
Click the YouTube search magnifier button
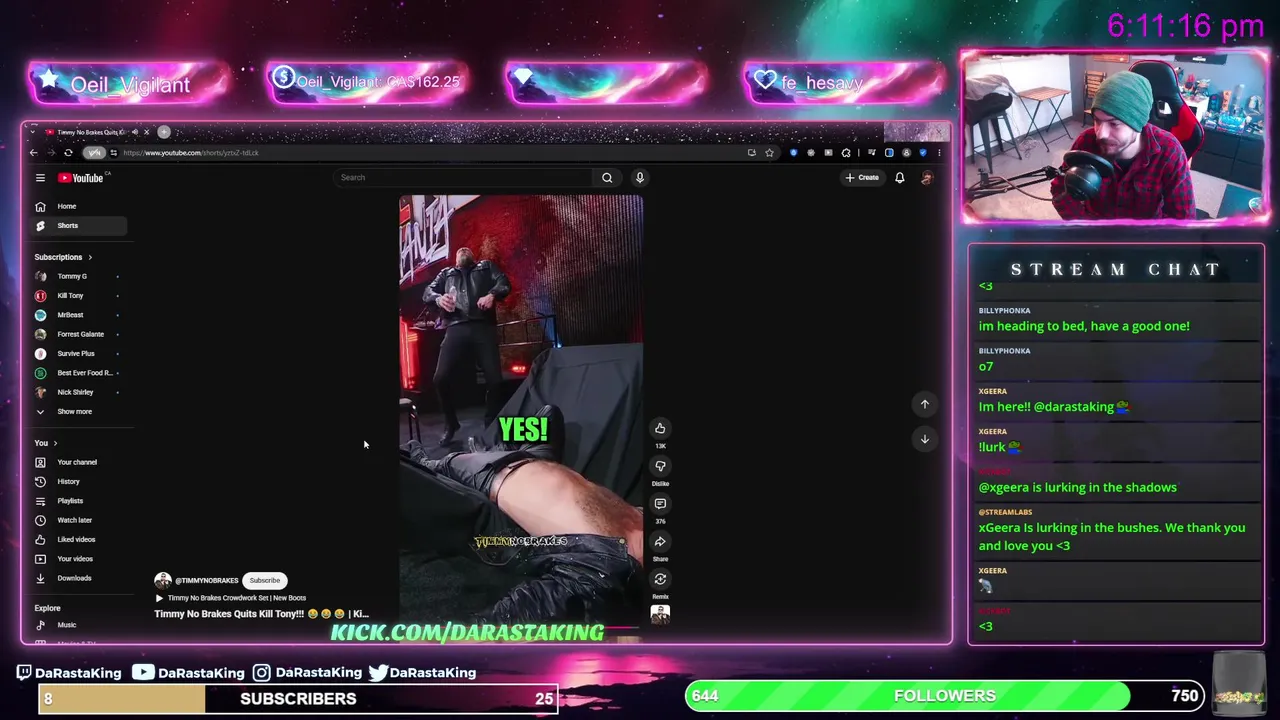point(607,178)
